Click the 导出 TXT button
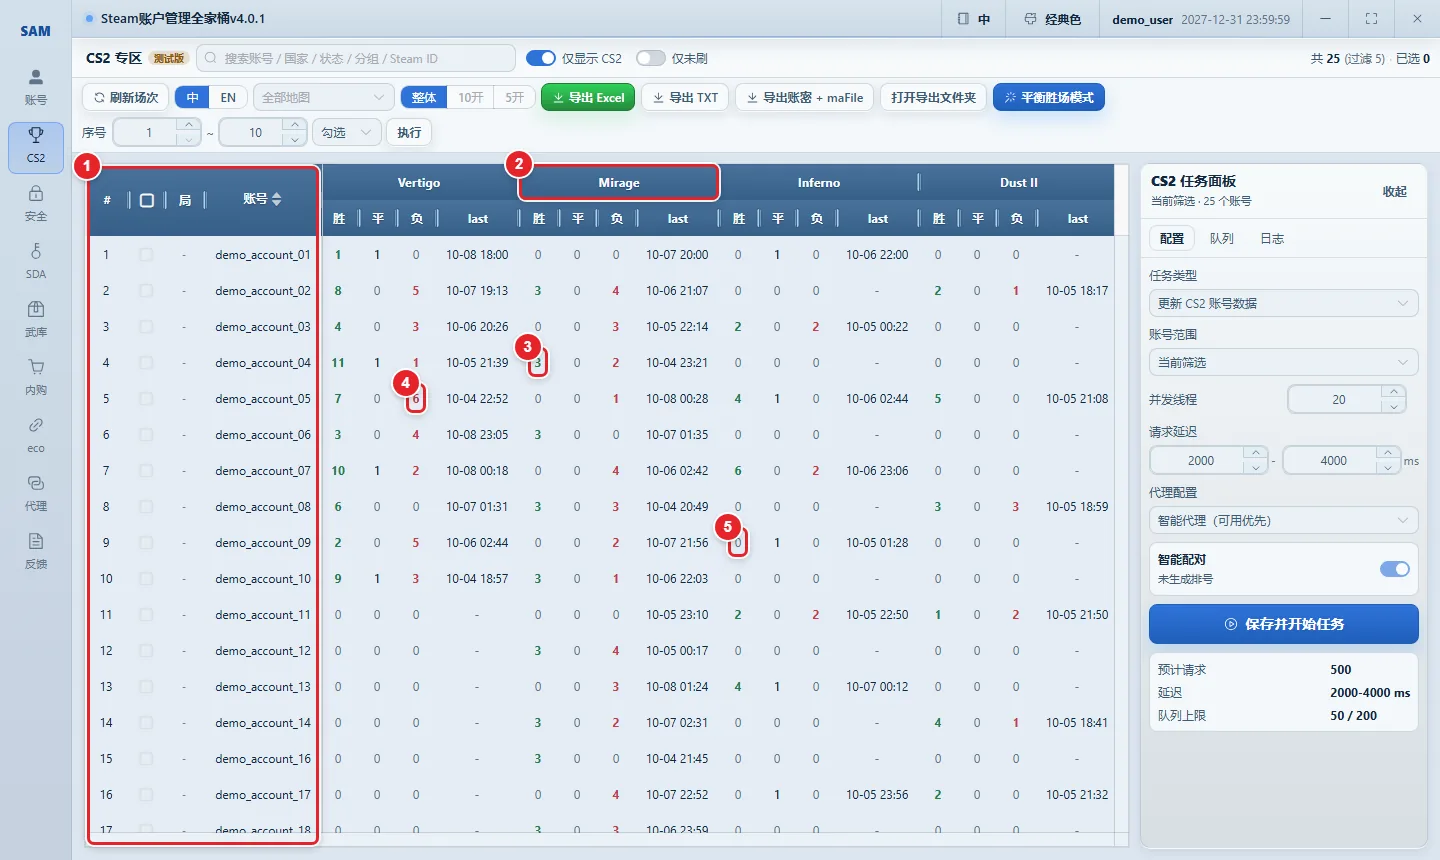Viewport: 1440px width, 860px height. point(685,97)
